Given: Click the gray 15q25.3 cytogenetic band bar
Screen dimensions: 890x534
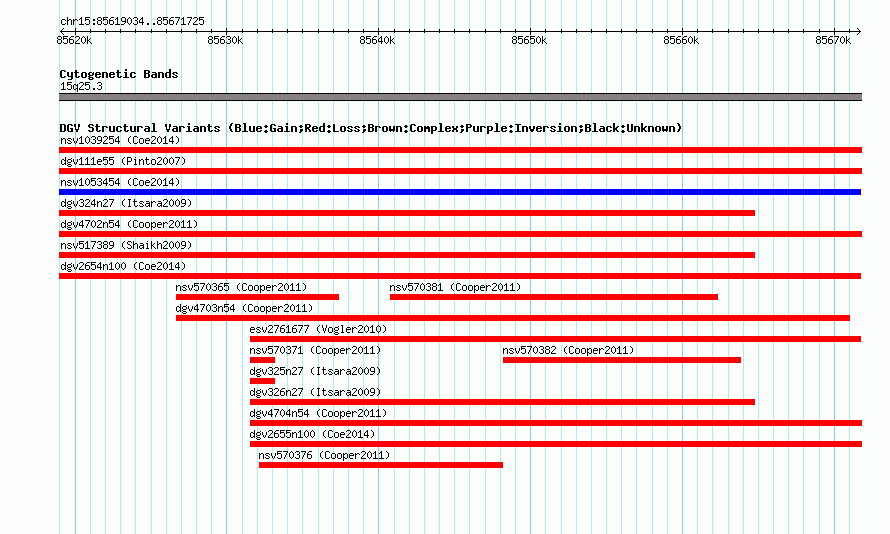Looking at the screenshot, I should point(460,97).
